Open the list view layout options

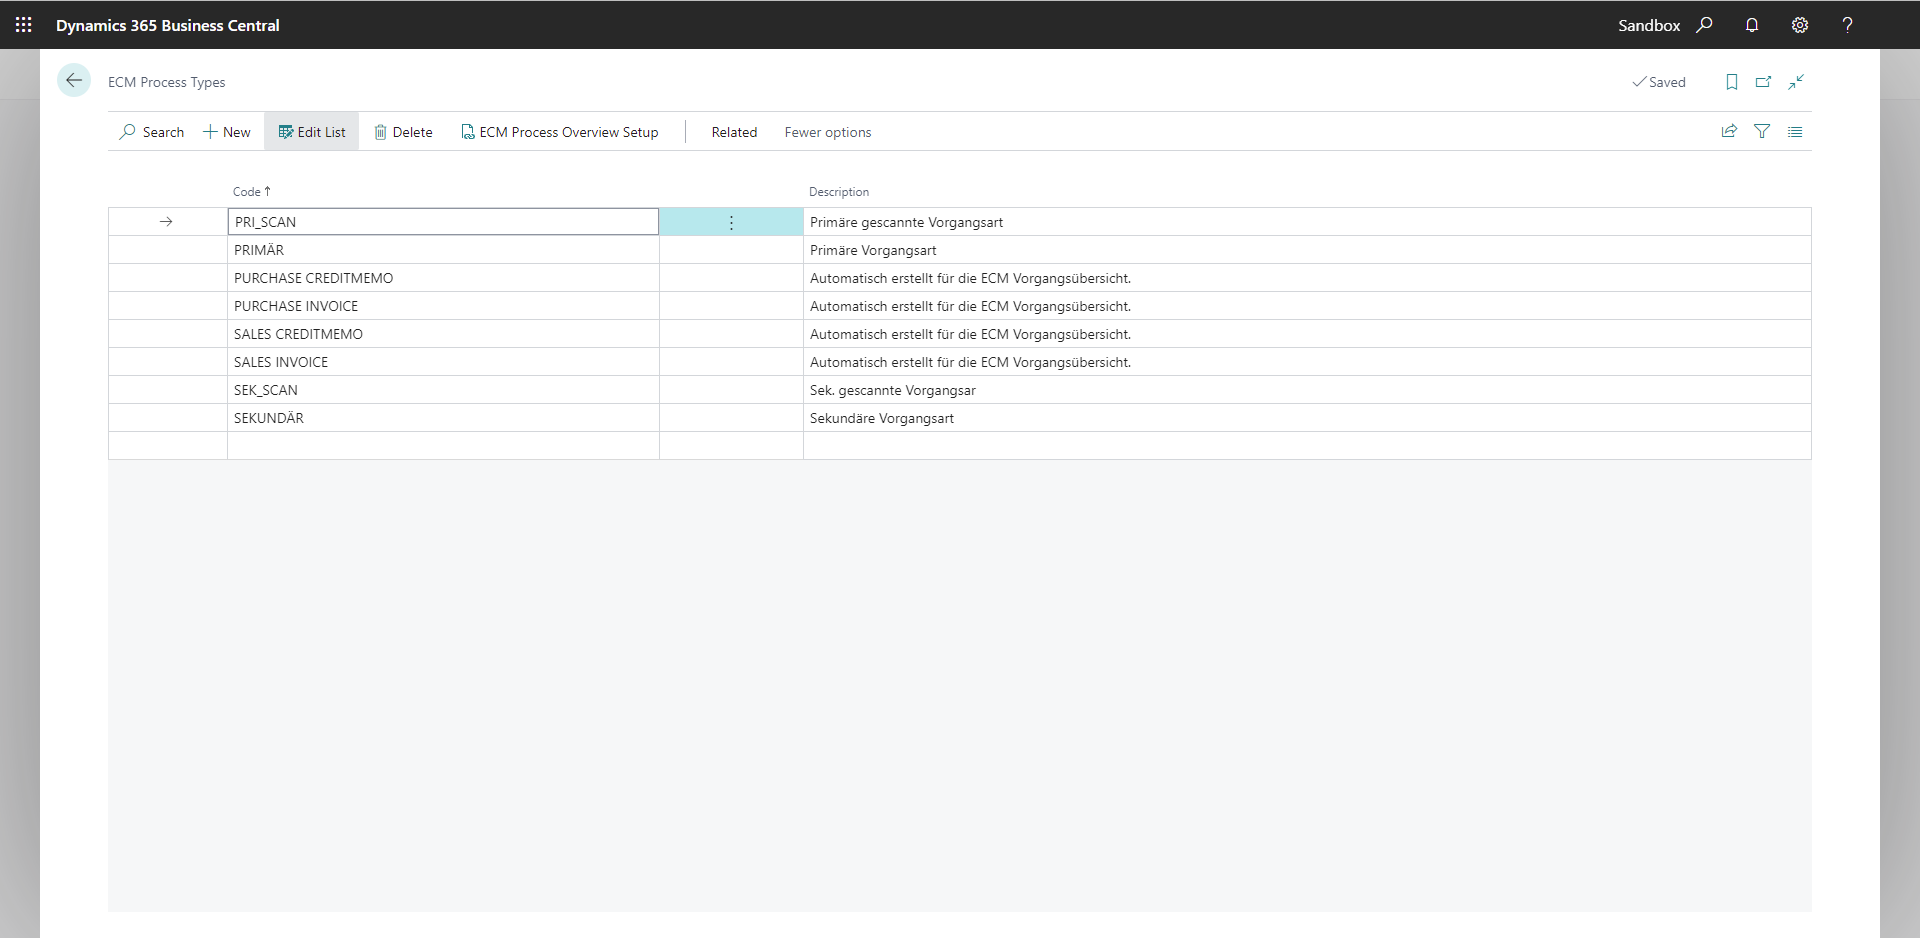point(1795,131)
